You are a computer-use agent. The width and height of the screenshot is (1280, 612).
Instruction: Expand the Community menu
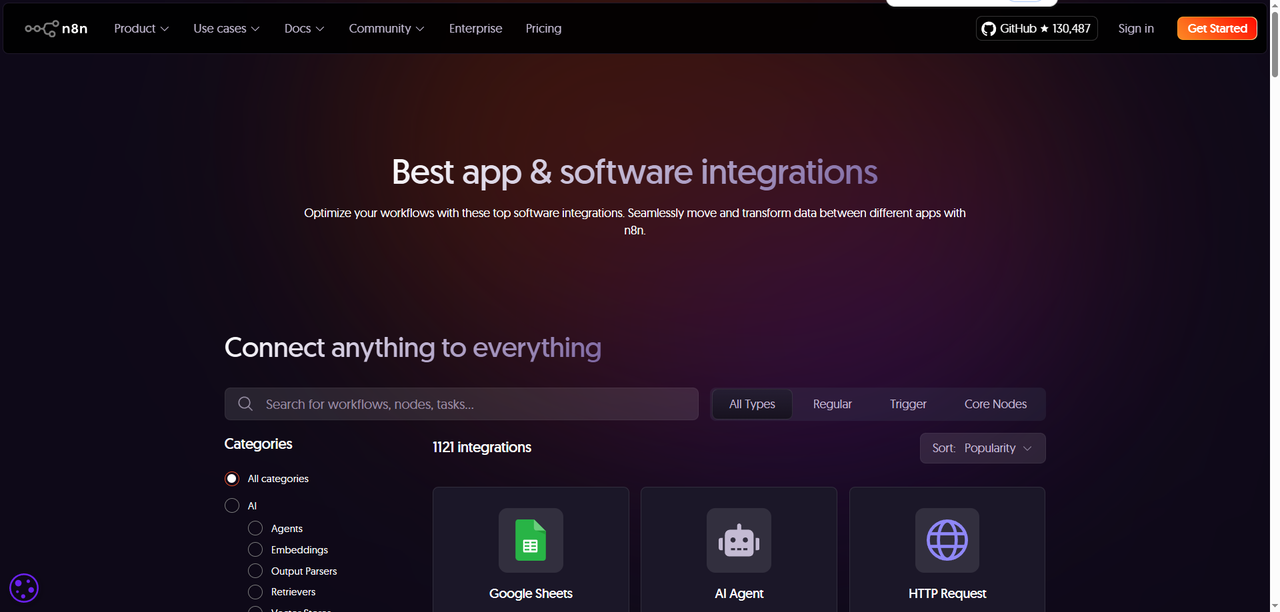pos(386,29)
